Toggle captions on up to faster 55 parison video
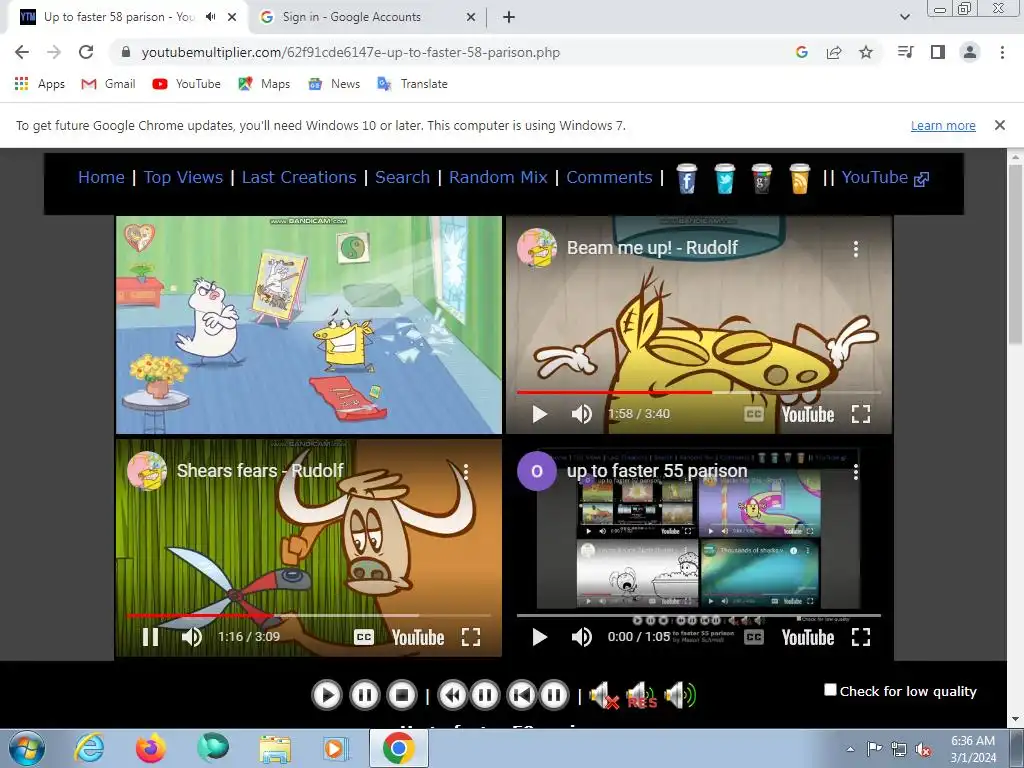Image resolution: width=1024 pixels, height=768 pixels. [x=754, y=637]
